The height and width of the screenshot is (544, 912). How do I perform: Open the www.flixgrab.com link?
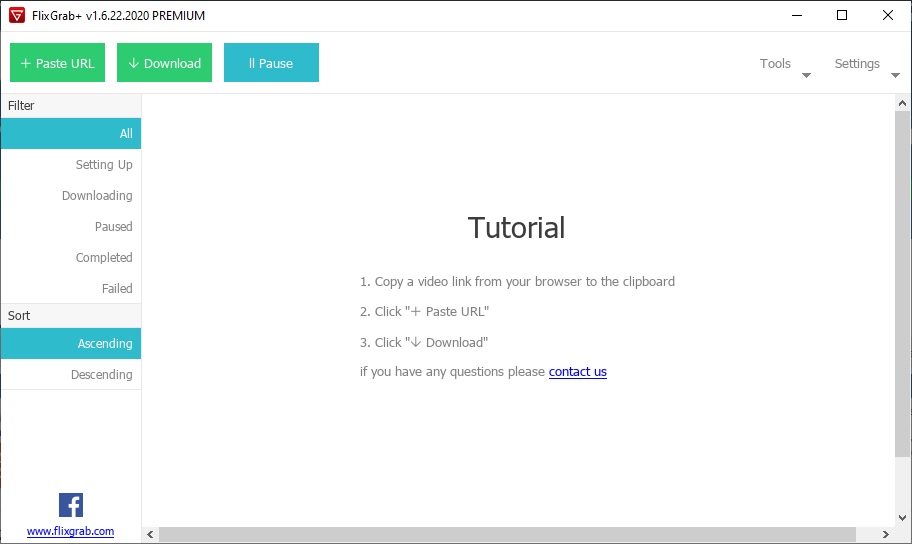point(70,531)
